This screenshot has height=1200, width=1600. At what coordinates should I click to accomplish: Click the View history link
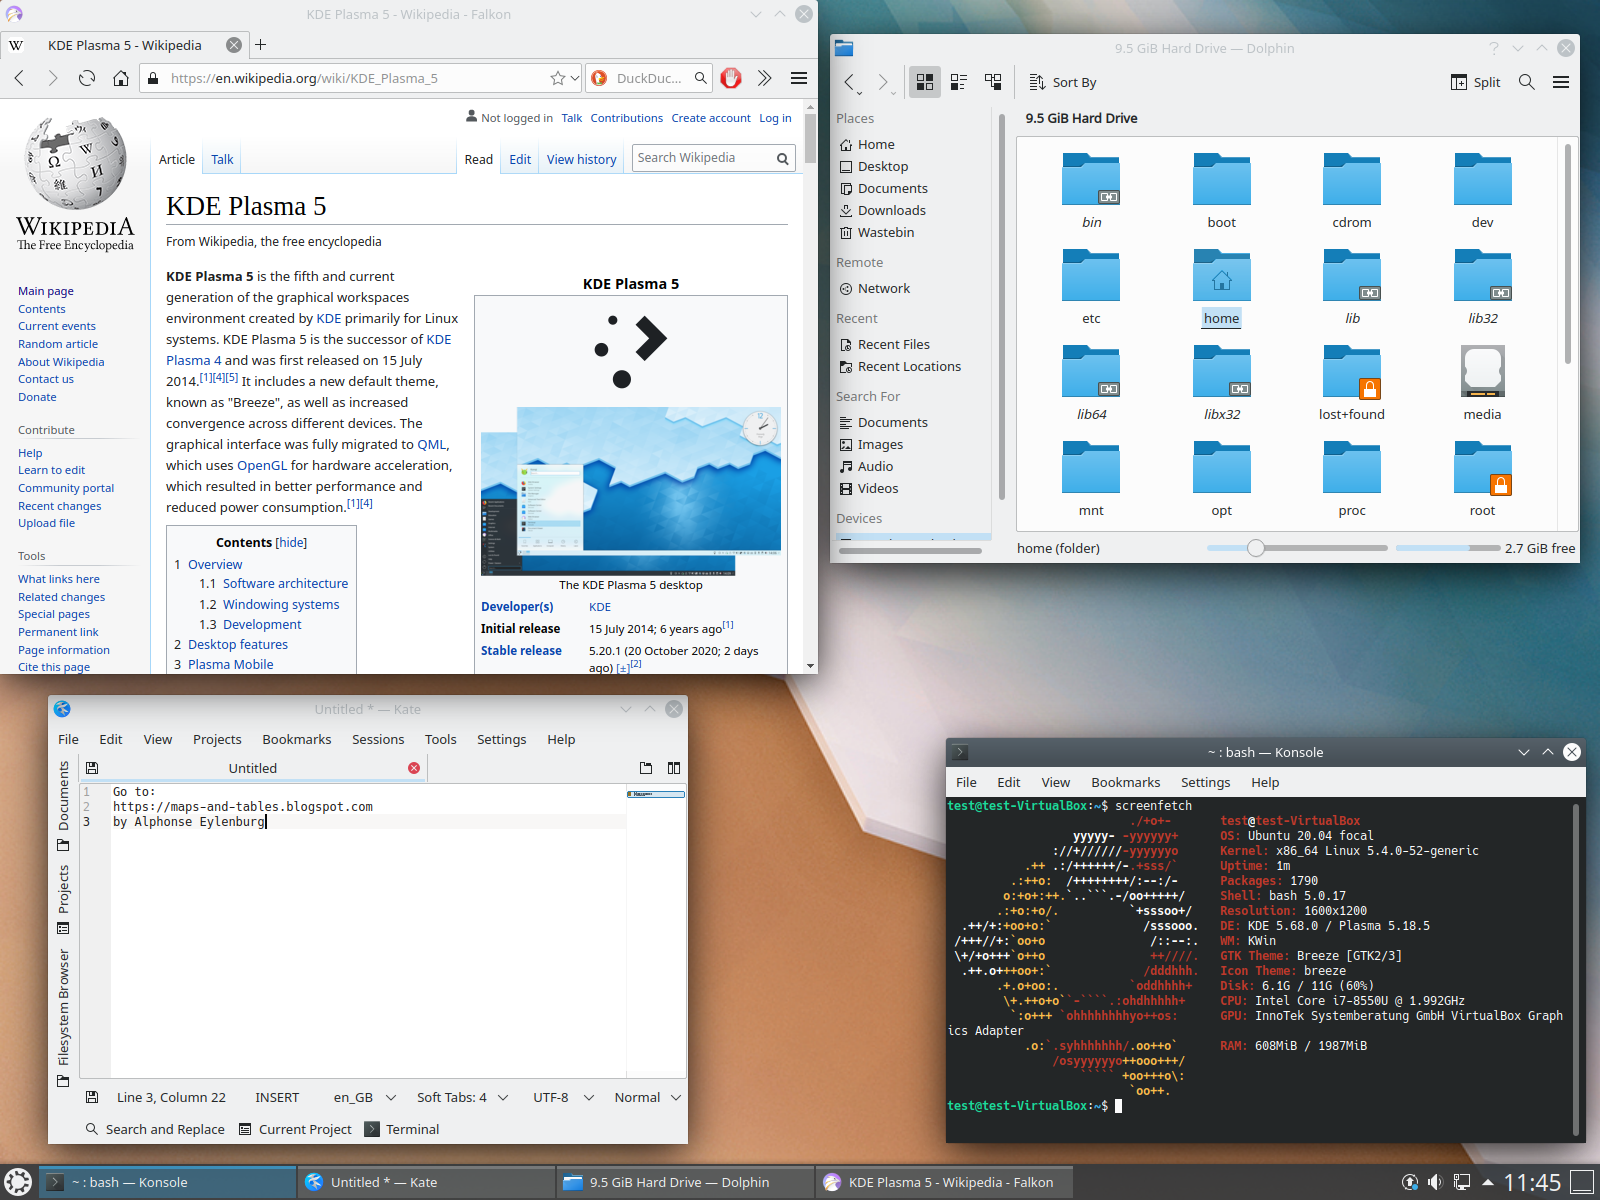[581, 159]
